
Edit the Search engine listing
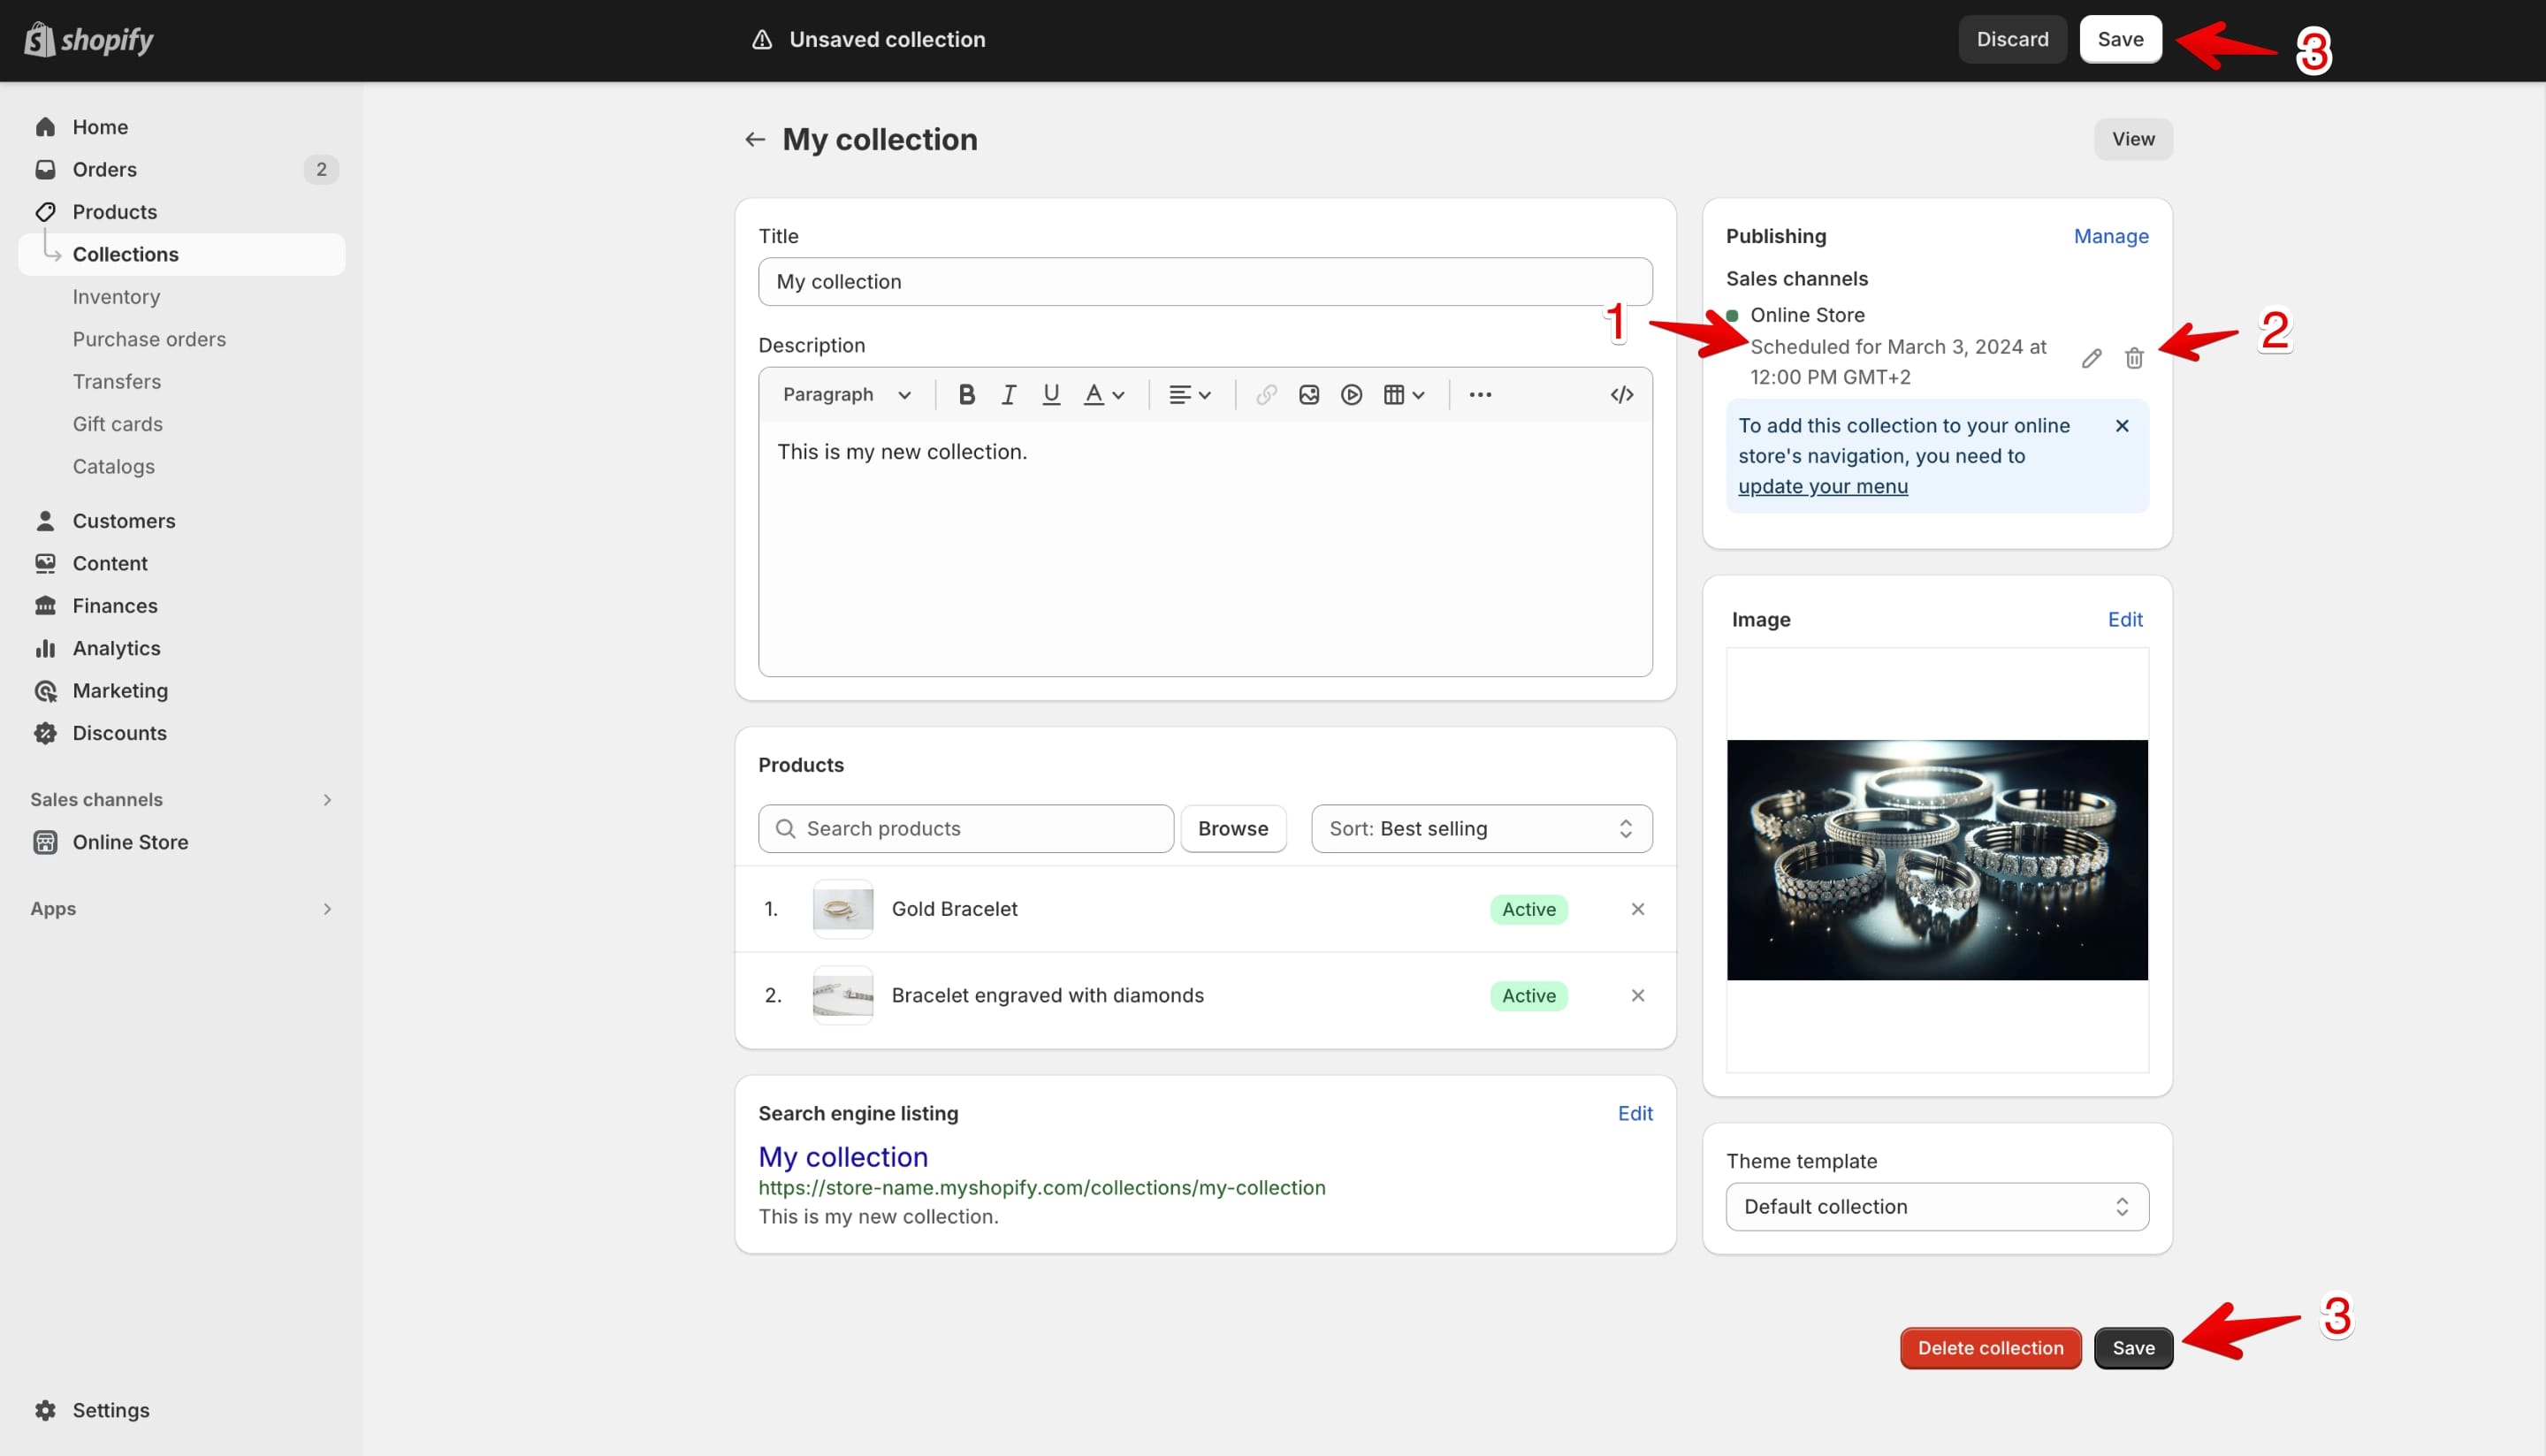tap(1635, 1114)
